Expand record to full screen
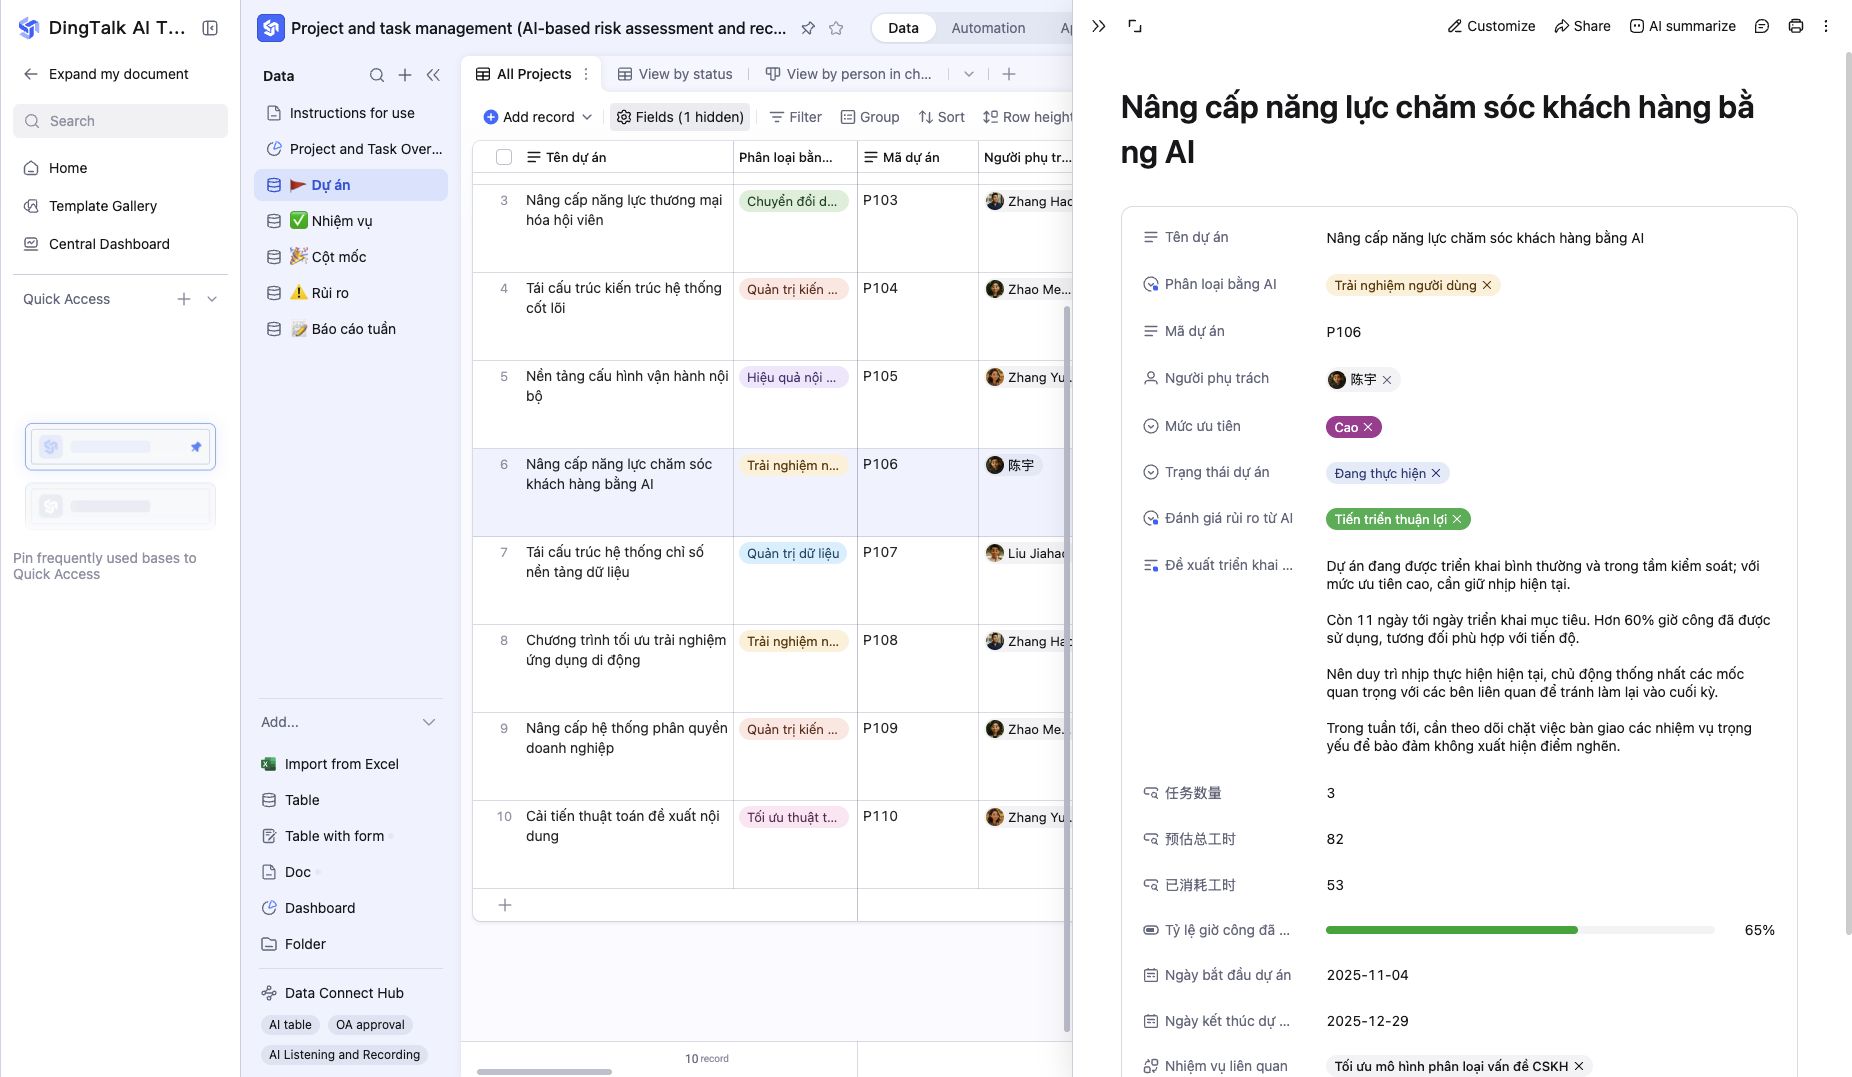 point(1135,26)
